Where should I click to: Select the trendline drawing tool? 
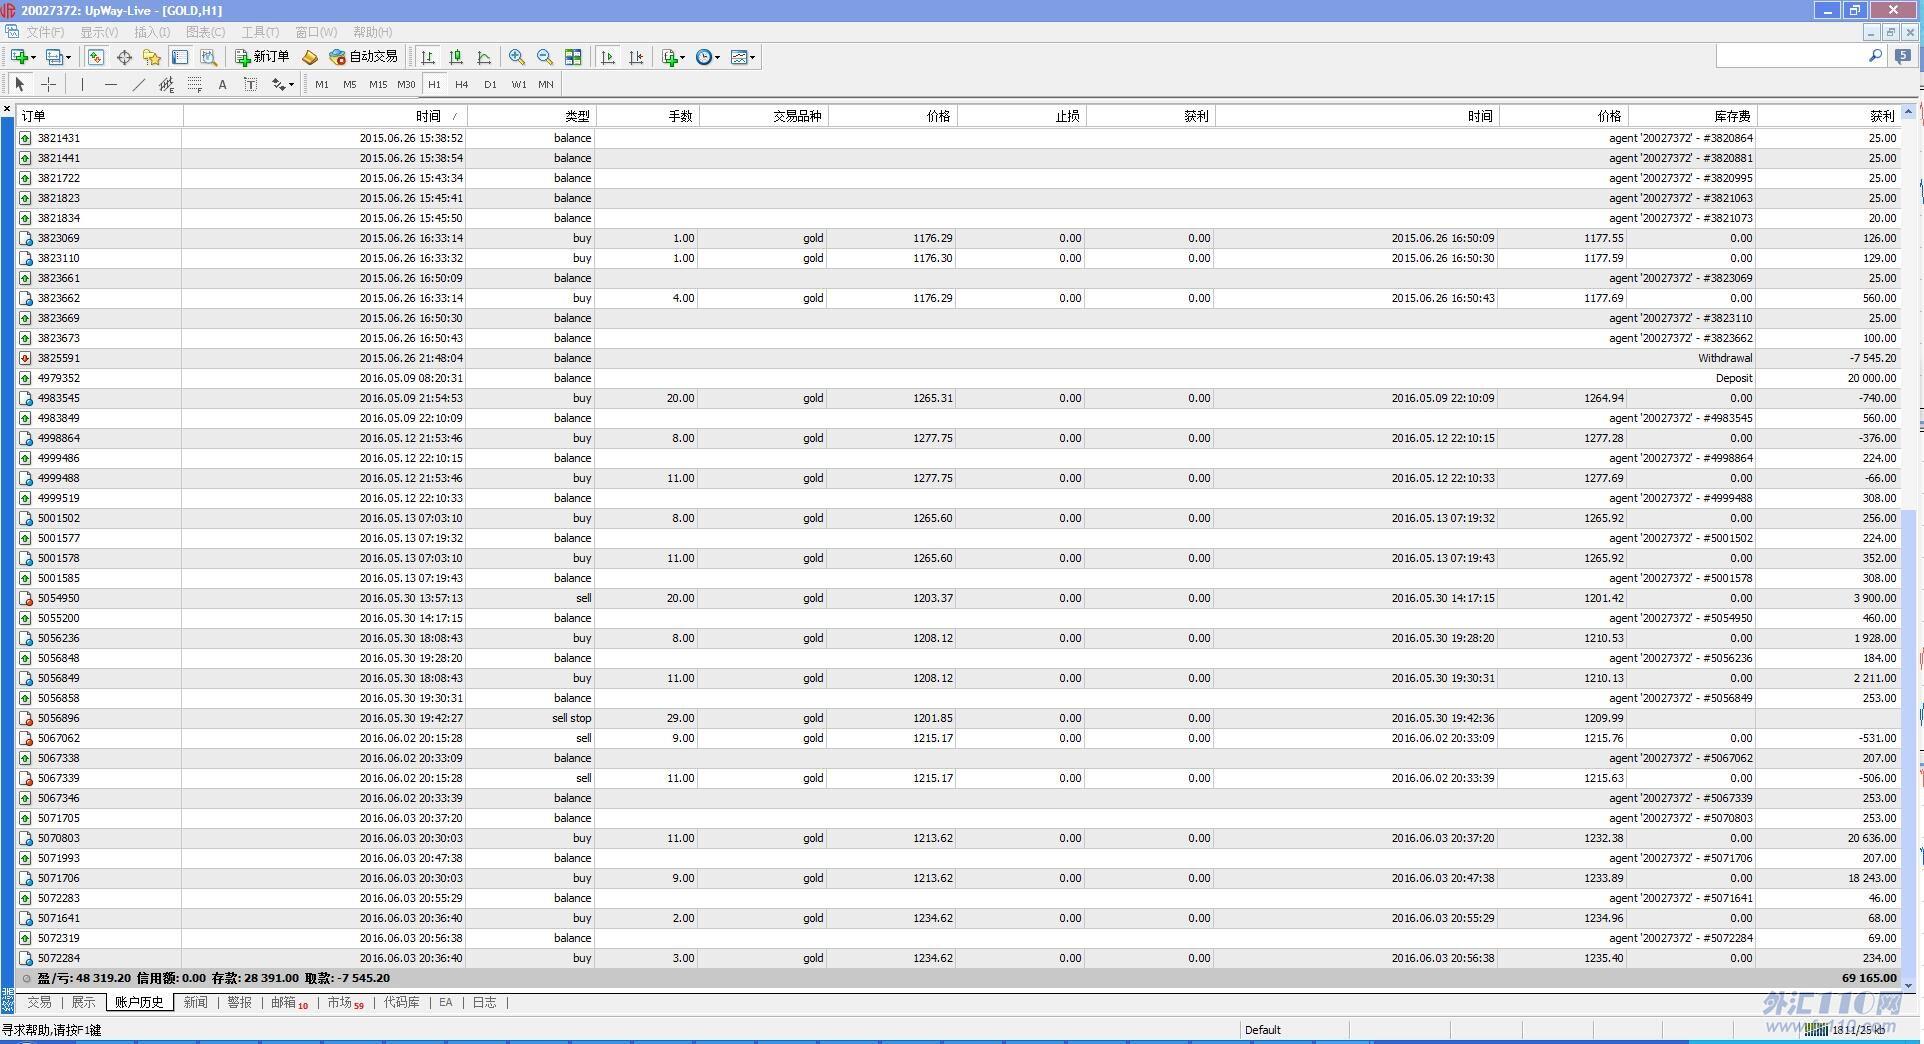[139, 84]
